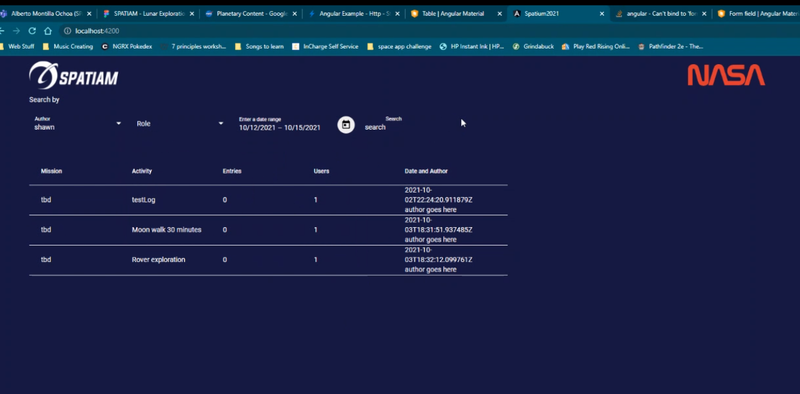
Task: Close the Angular Example - Http tab
Action: click(x=397, y=14)
